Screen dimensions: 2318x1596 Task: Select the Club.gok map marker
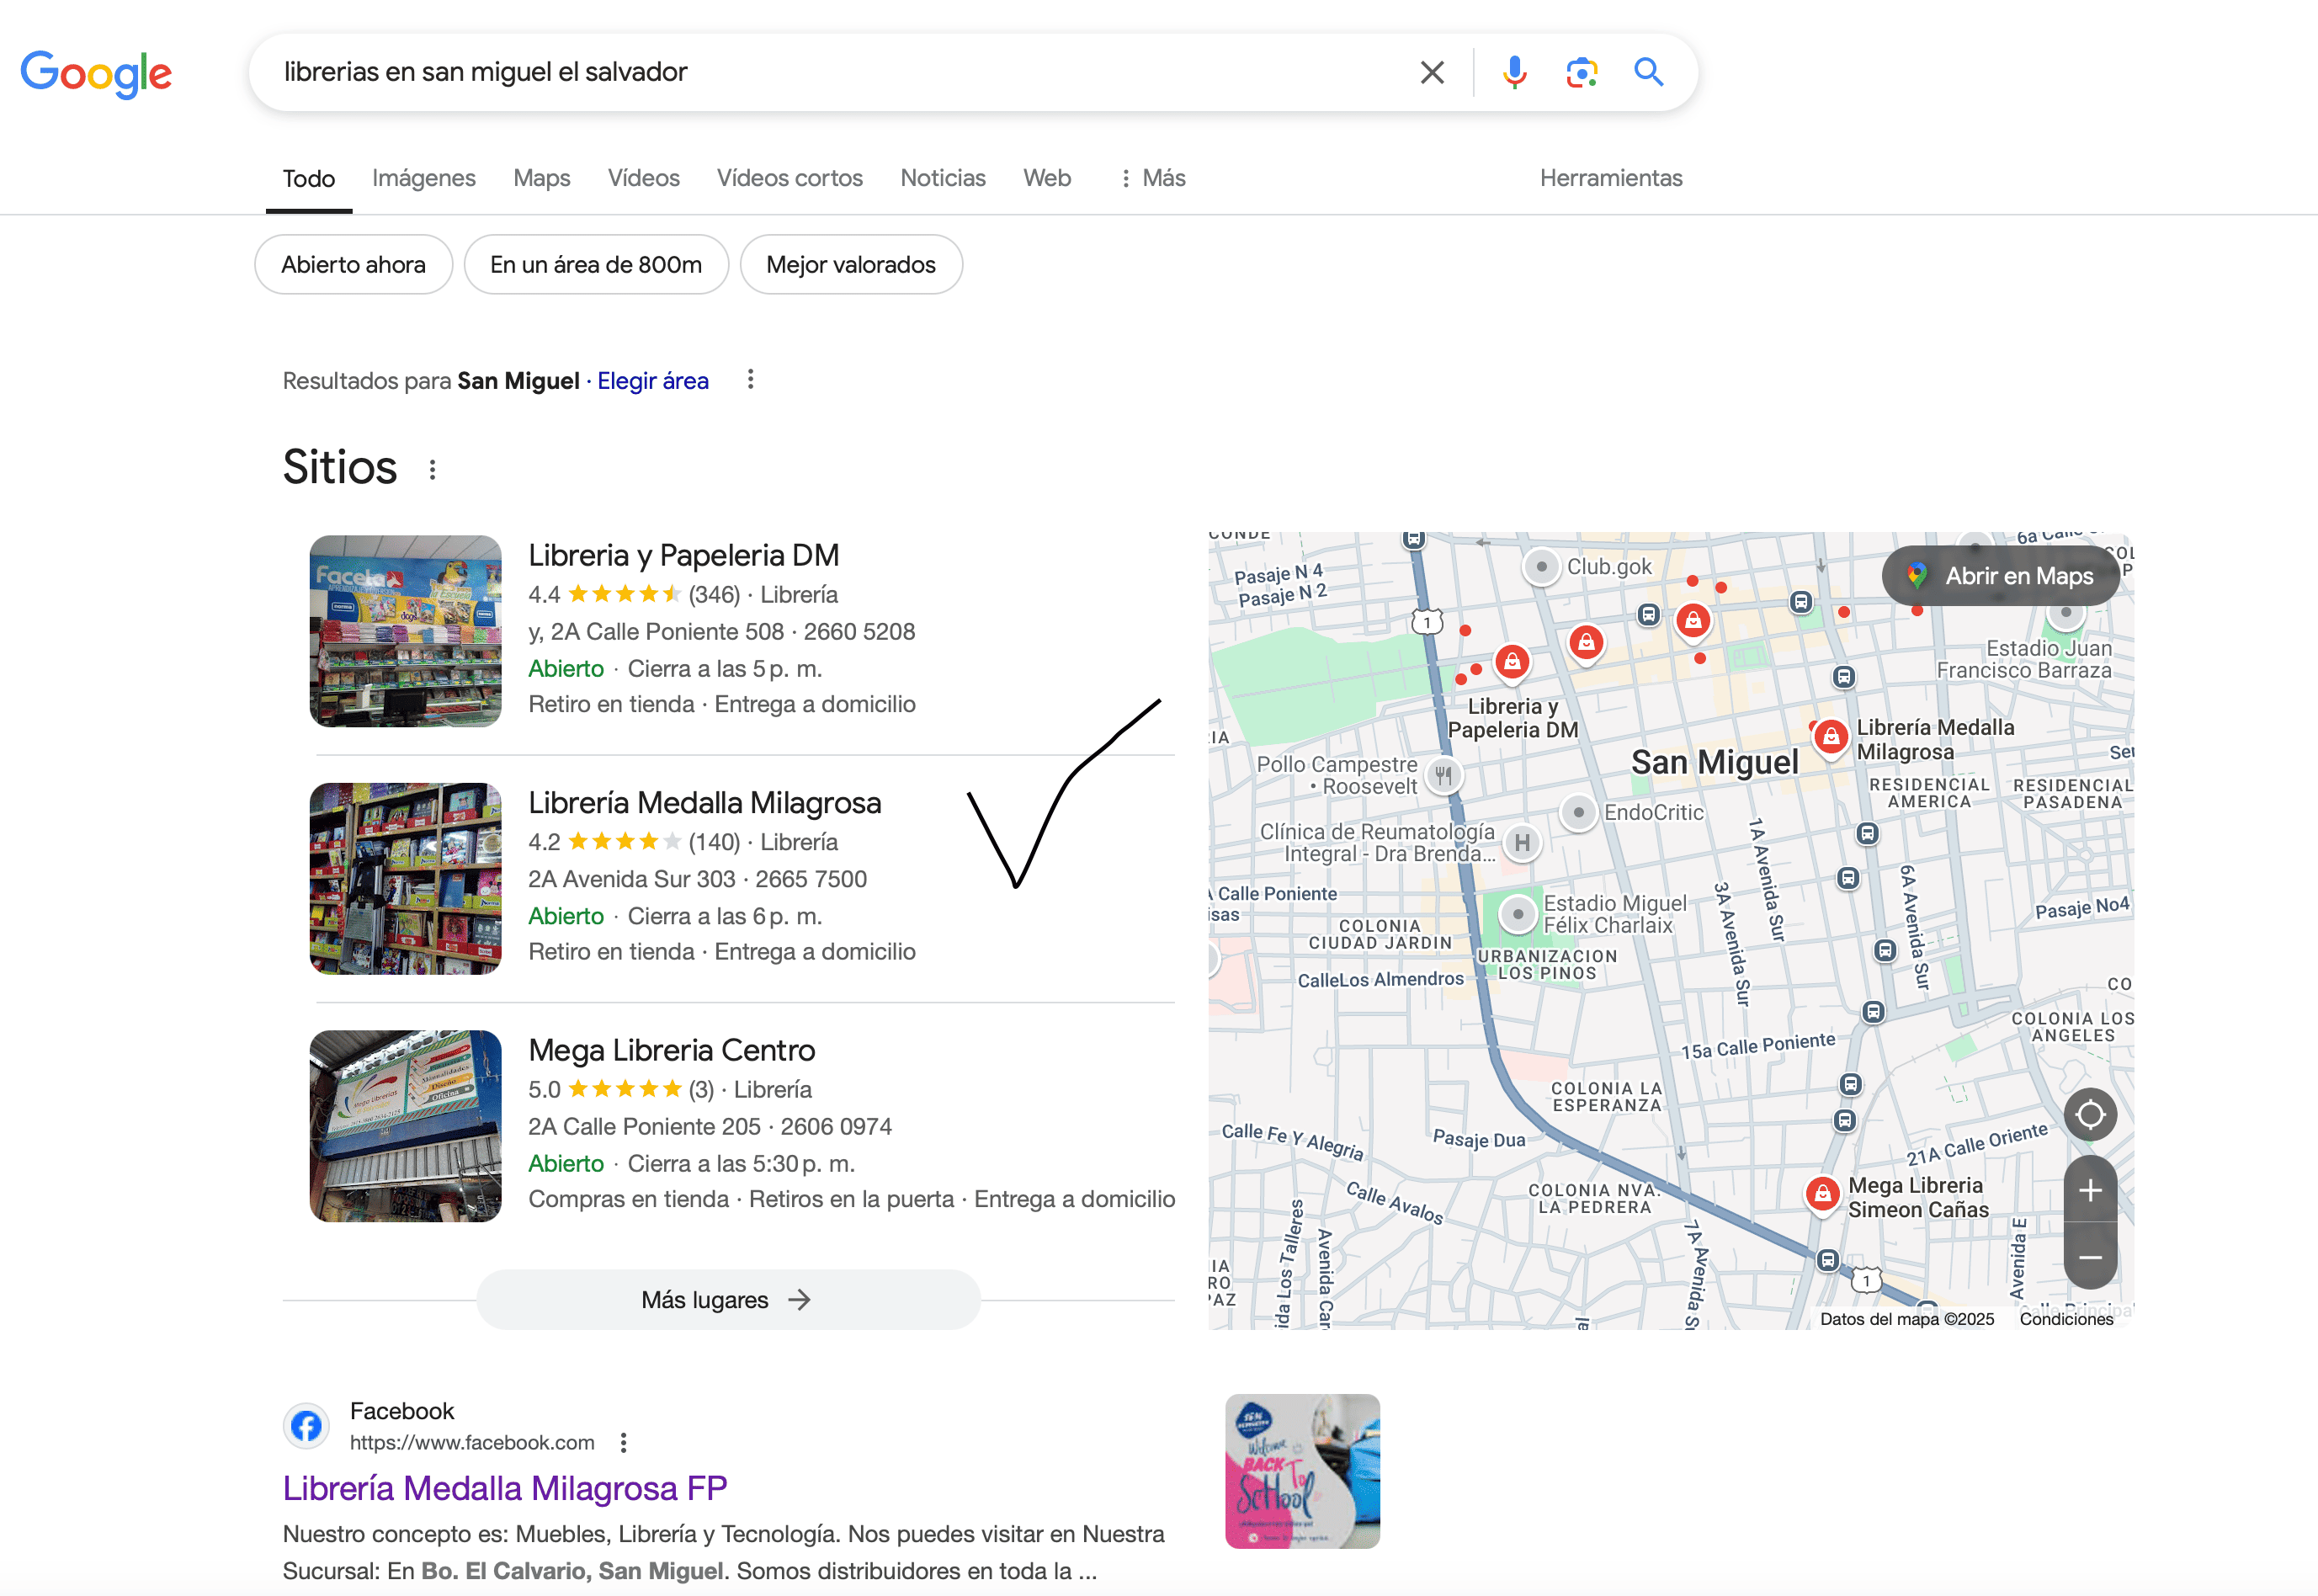1541,566
